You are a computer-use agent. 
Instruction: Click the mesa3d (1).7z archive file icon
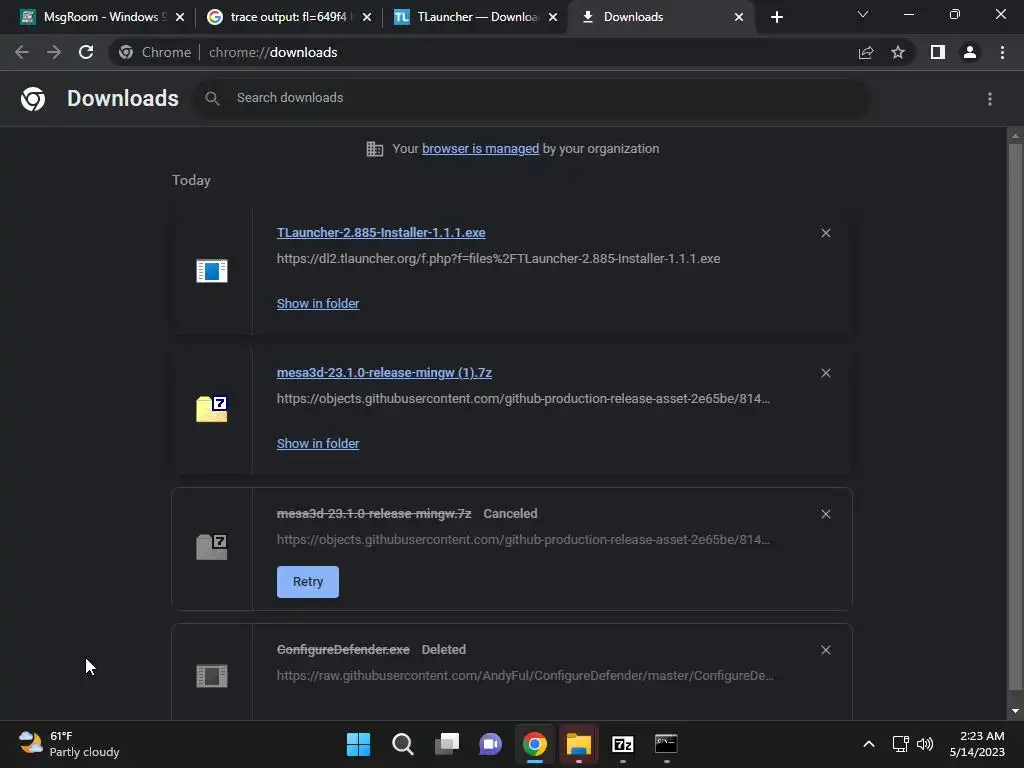[212, 409]
